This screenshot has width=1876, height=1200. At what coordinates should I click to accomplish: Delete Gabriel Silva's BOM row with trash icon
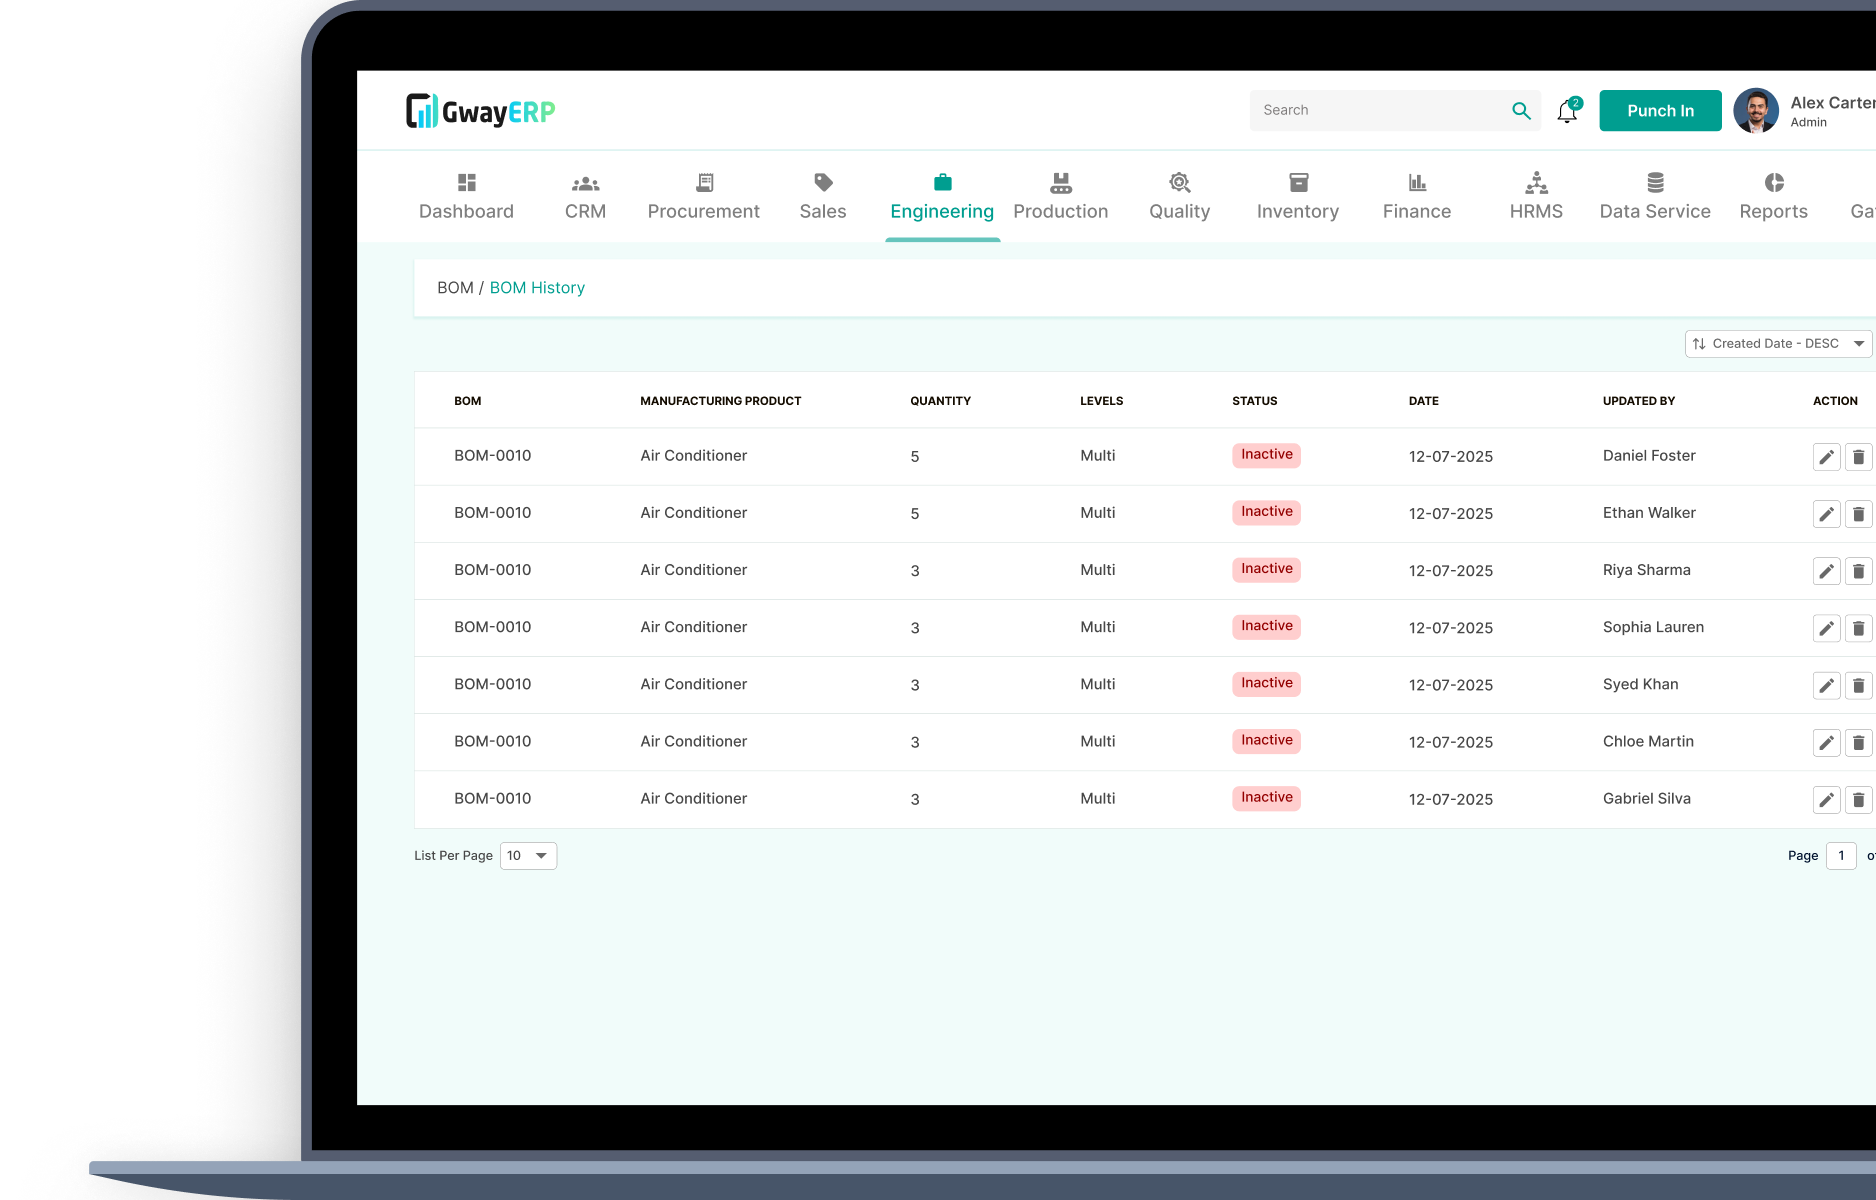(x=1859, y=799)
